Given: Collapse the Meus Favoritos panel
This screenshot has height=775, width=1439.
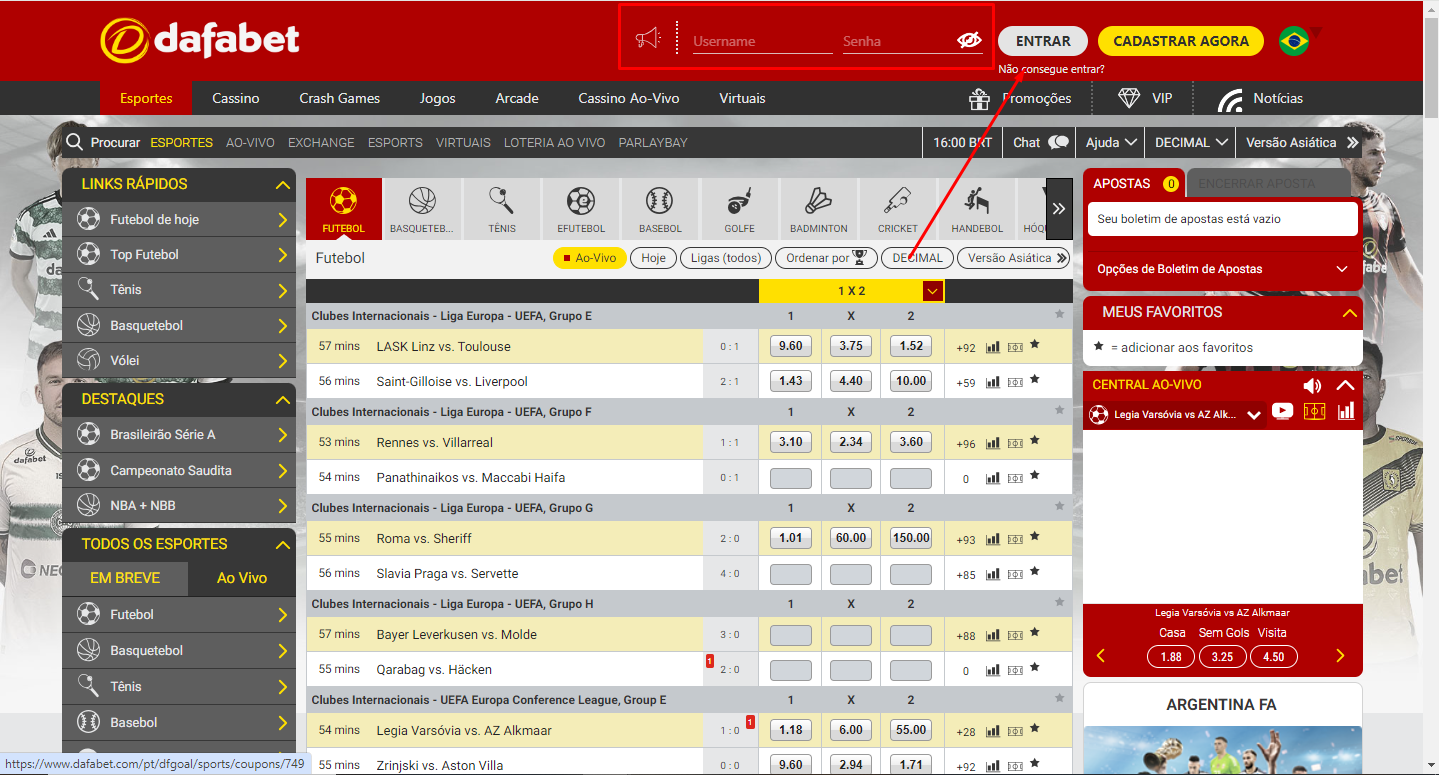Looking at the screenshot, I should pyautogui.click(x=1350, y=313).
